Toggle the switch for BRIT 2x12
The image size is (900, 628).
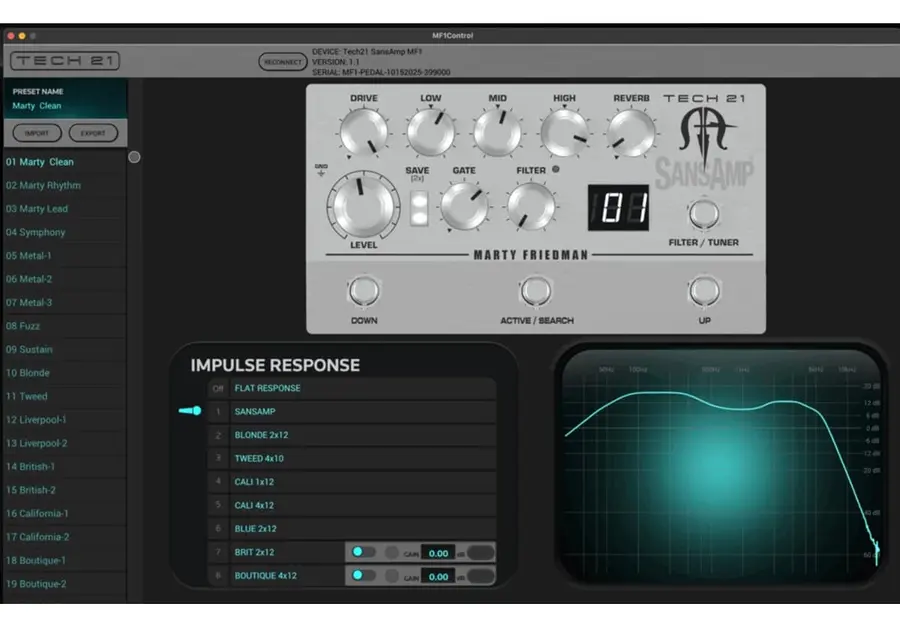(363, 552)
